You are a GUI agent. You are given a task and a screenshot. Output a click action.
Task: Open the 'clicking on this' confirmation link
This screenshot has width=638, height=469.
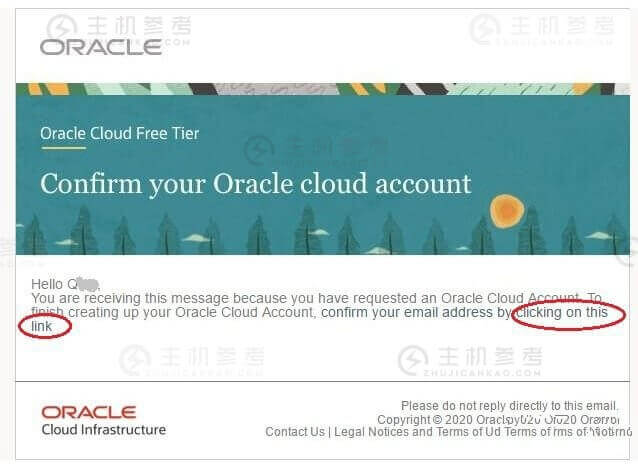[563, 312]
